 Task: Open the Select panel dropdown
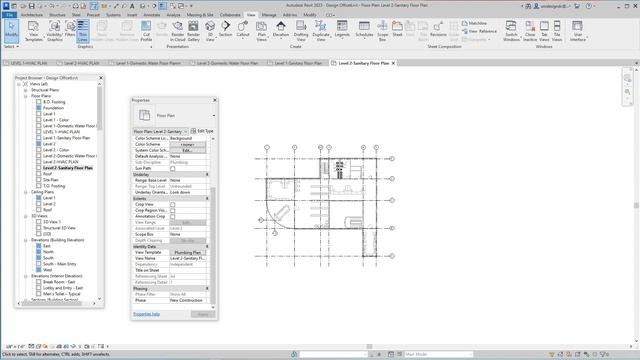coord(11,47)
